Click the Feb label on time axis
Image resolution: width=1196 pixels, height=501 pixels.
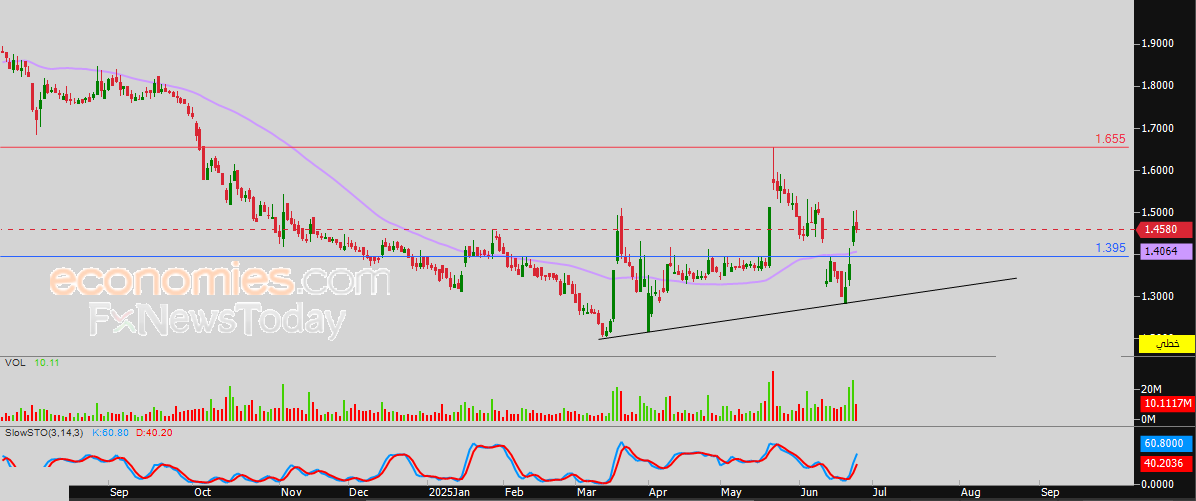tap(515, 493)
